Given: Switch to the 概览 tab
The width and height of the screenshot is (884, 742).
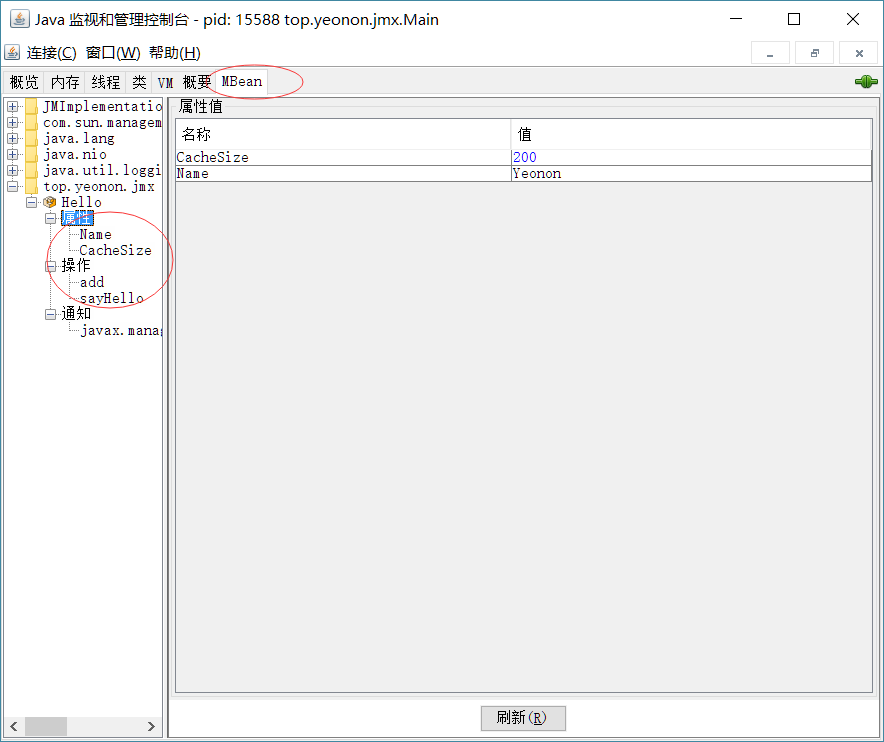Looking at the screenshot, I should pyautogui.click(x=24, y=82).
